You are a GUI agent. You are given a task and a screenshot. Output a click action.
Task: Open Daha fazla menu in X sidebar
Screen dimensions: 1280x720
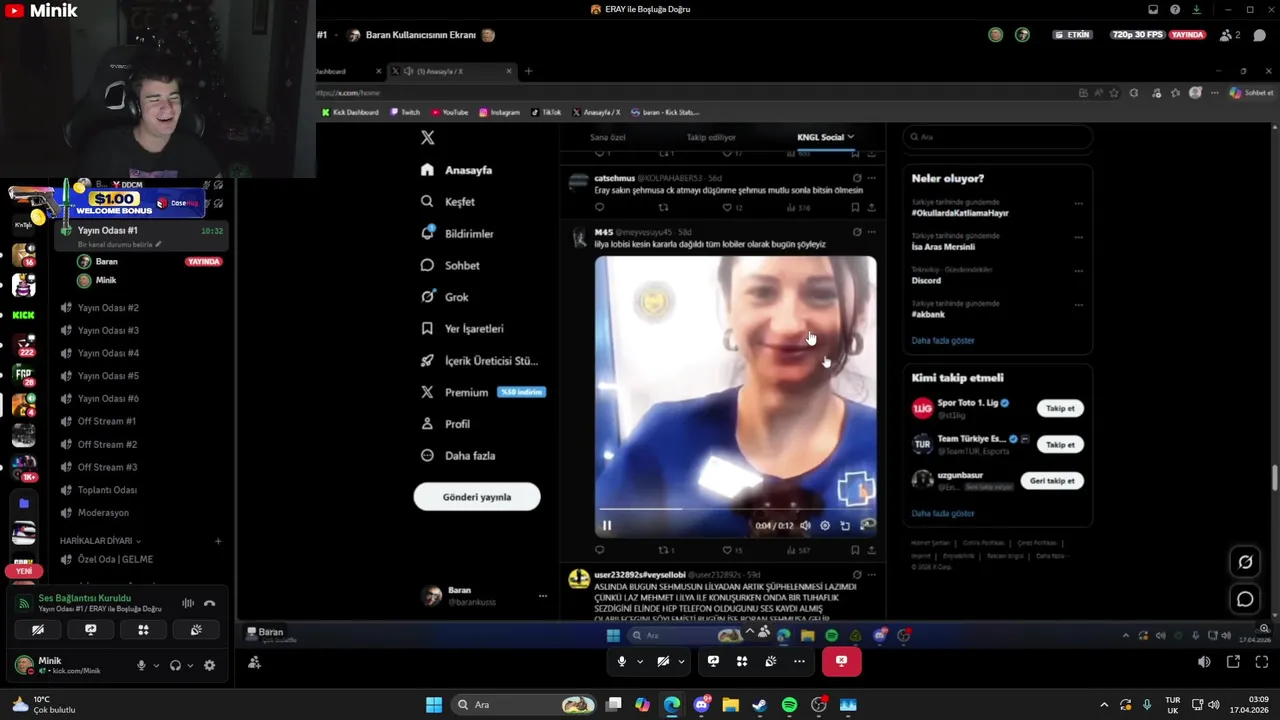tap(458, 455)
